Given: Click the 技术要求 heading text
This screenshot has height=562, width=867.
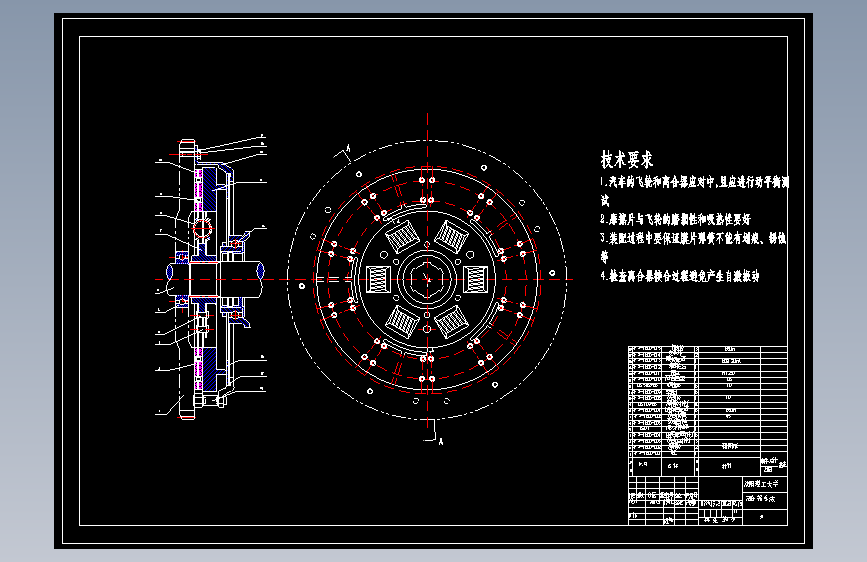Looking at the screenshot, I should tap(626, 160).
